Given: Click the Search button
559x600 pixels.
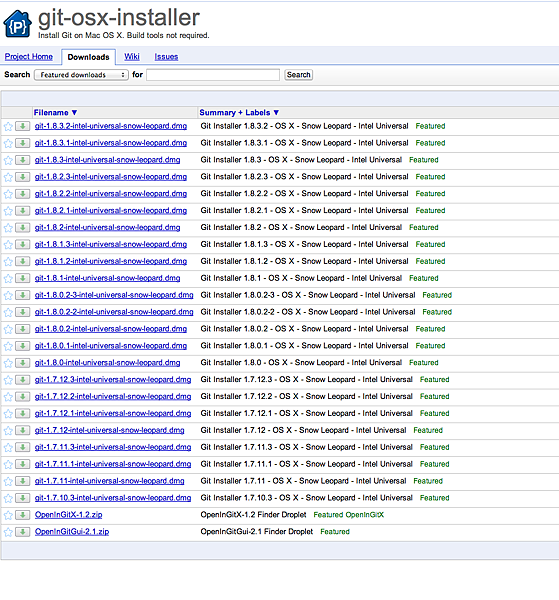Looking at the screenshot, I should (298, 75).
